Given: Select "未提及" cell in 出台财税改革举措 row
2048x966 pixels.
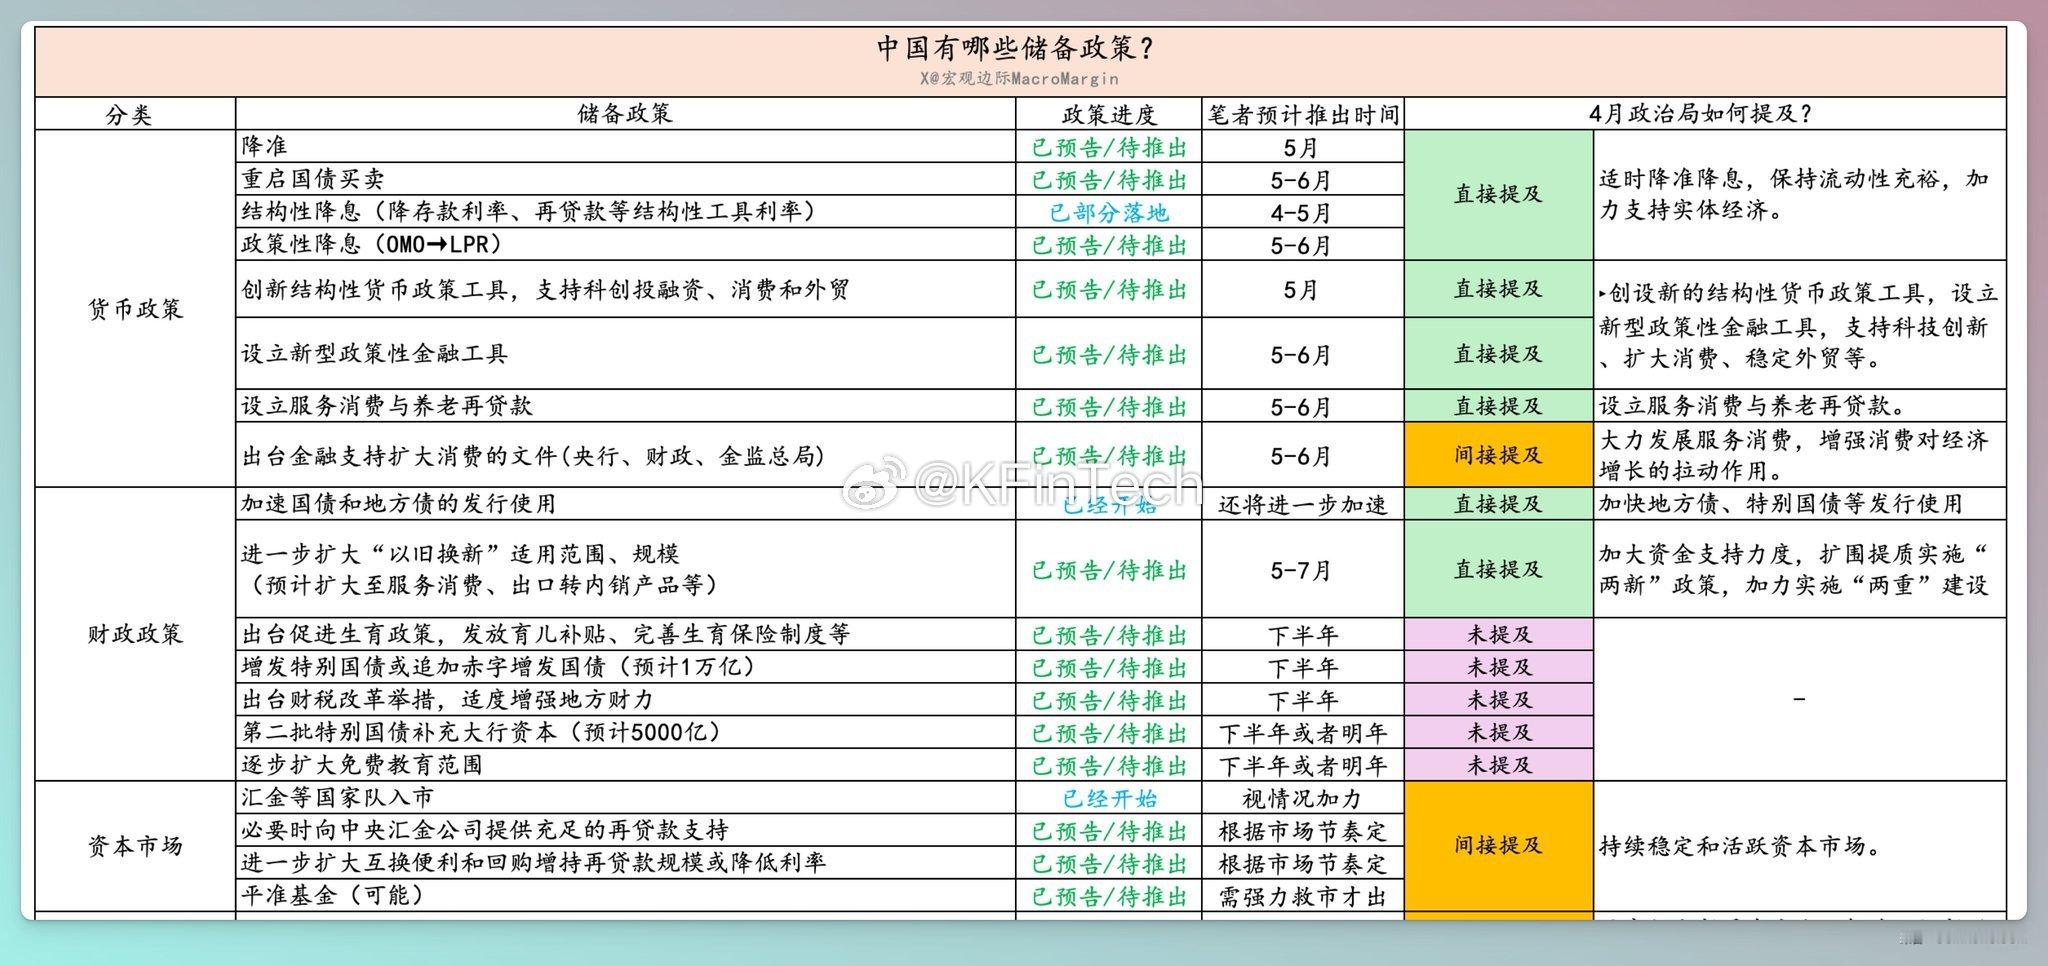Looking at the screenshot, I should (1499, 699).
